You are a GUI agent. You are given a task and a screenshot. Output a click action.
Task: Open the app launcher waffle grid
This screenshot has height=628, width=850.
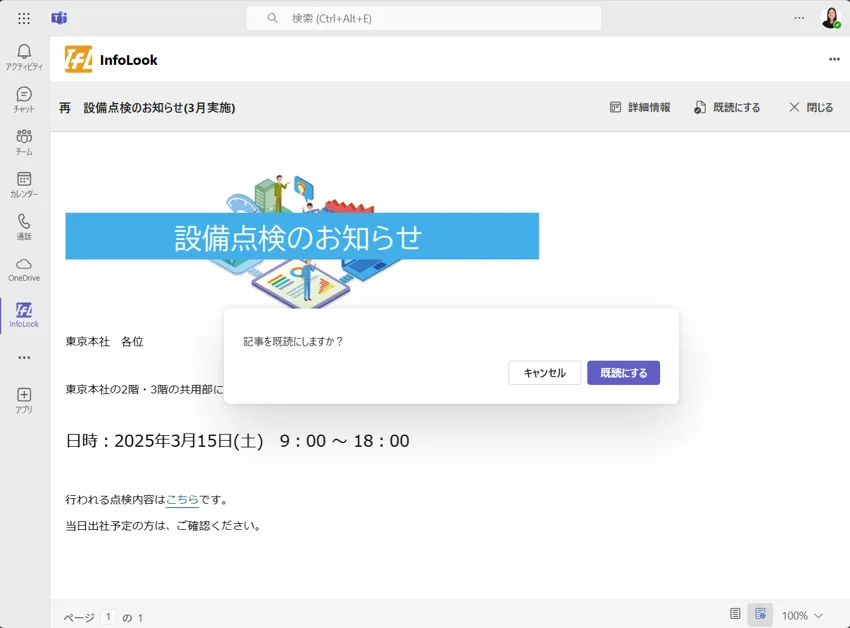click(24, 18)
